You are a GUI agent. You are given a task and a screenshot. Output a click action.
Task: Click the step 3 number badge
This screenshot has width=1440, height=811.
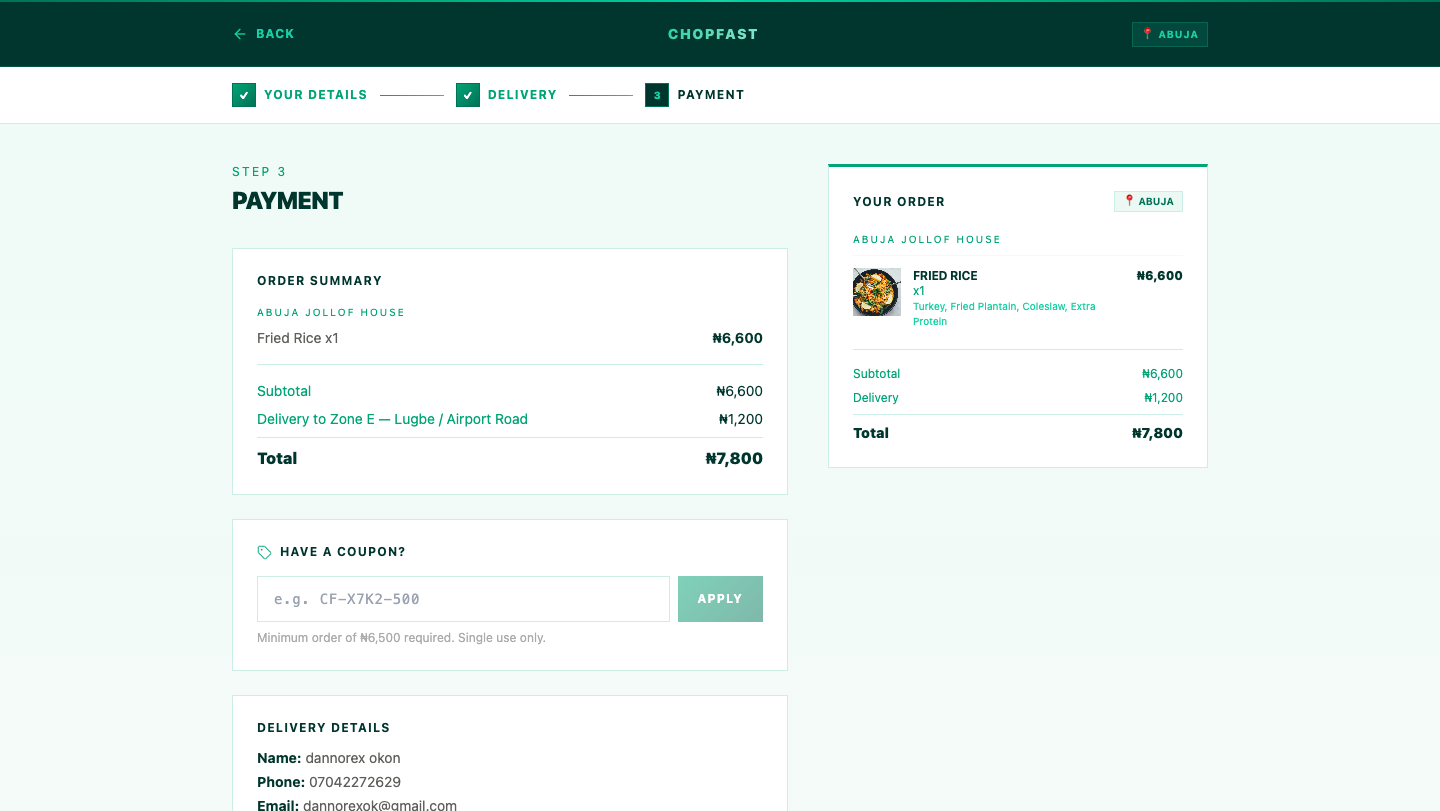[x=657, y=95]
